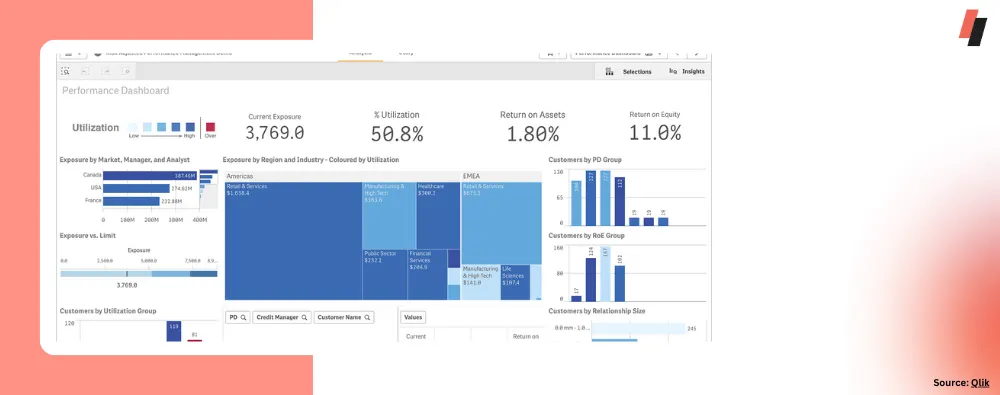Select Americas Retail & Services $1,638.4 tile
Screen dimensions: 1000x395
(x=293, y=241)
